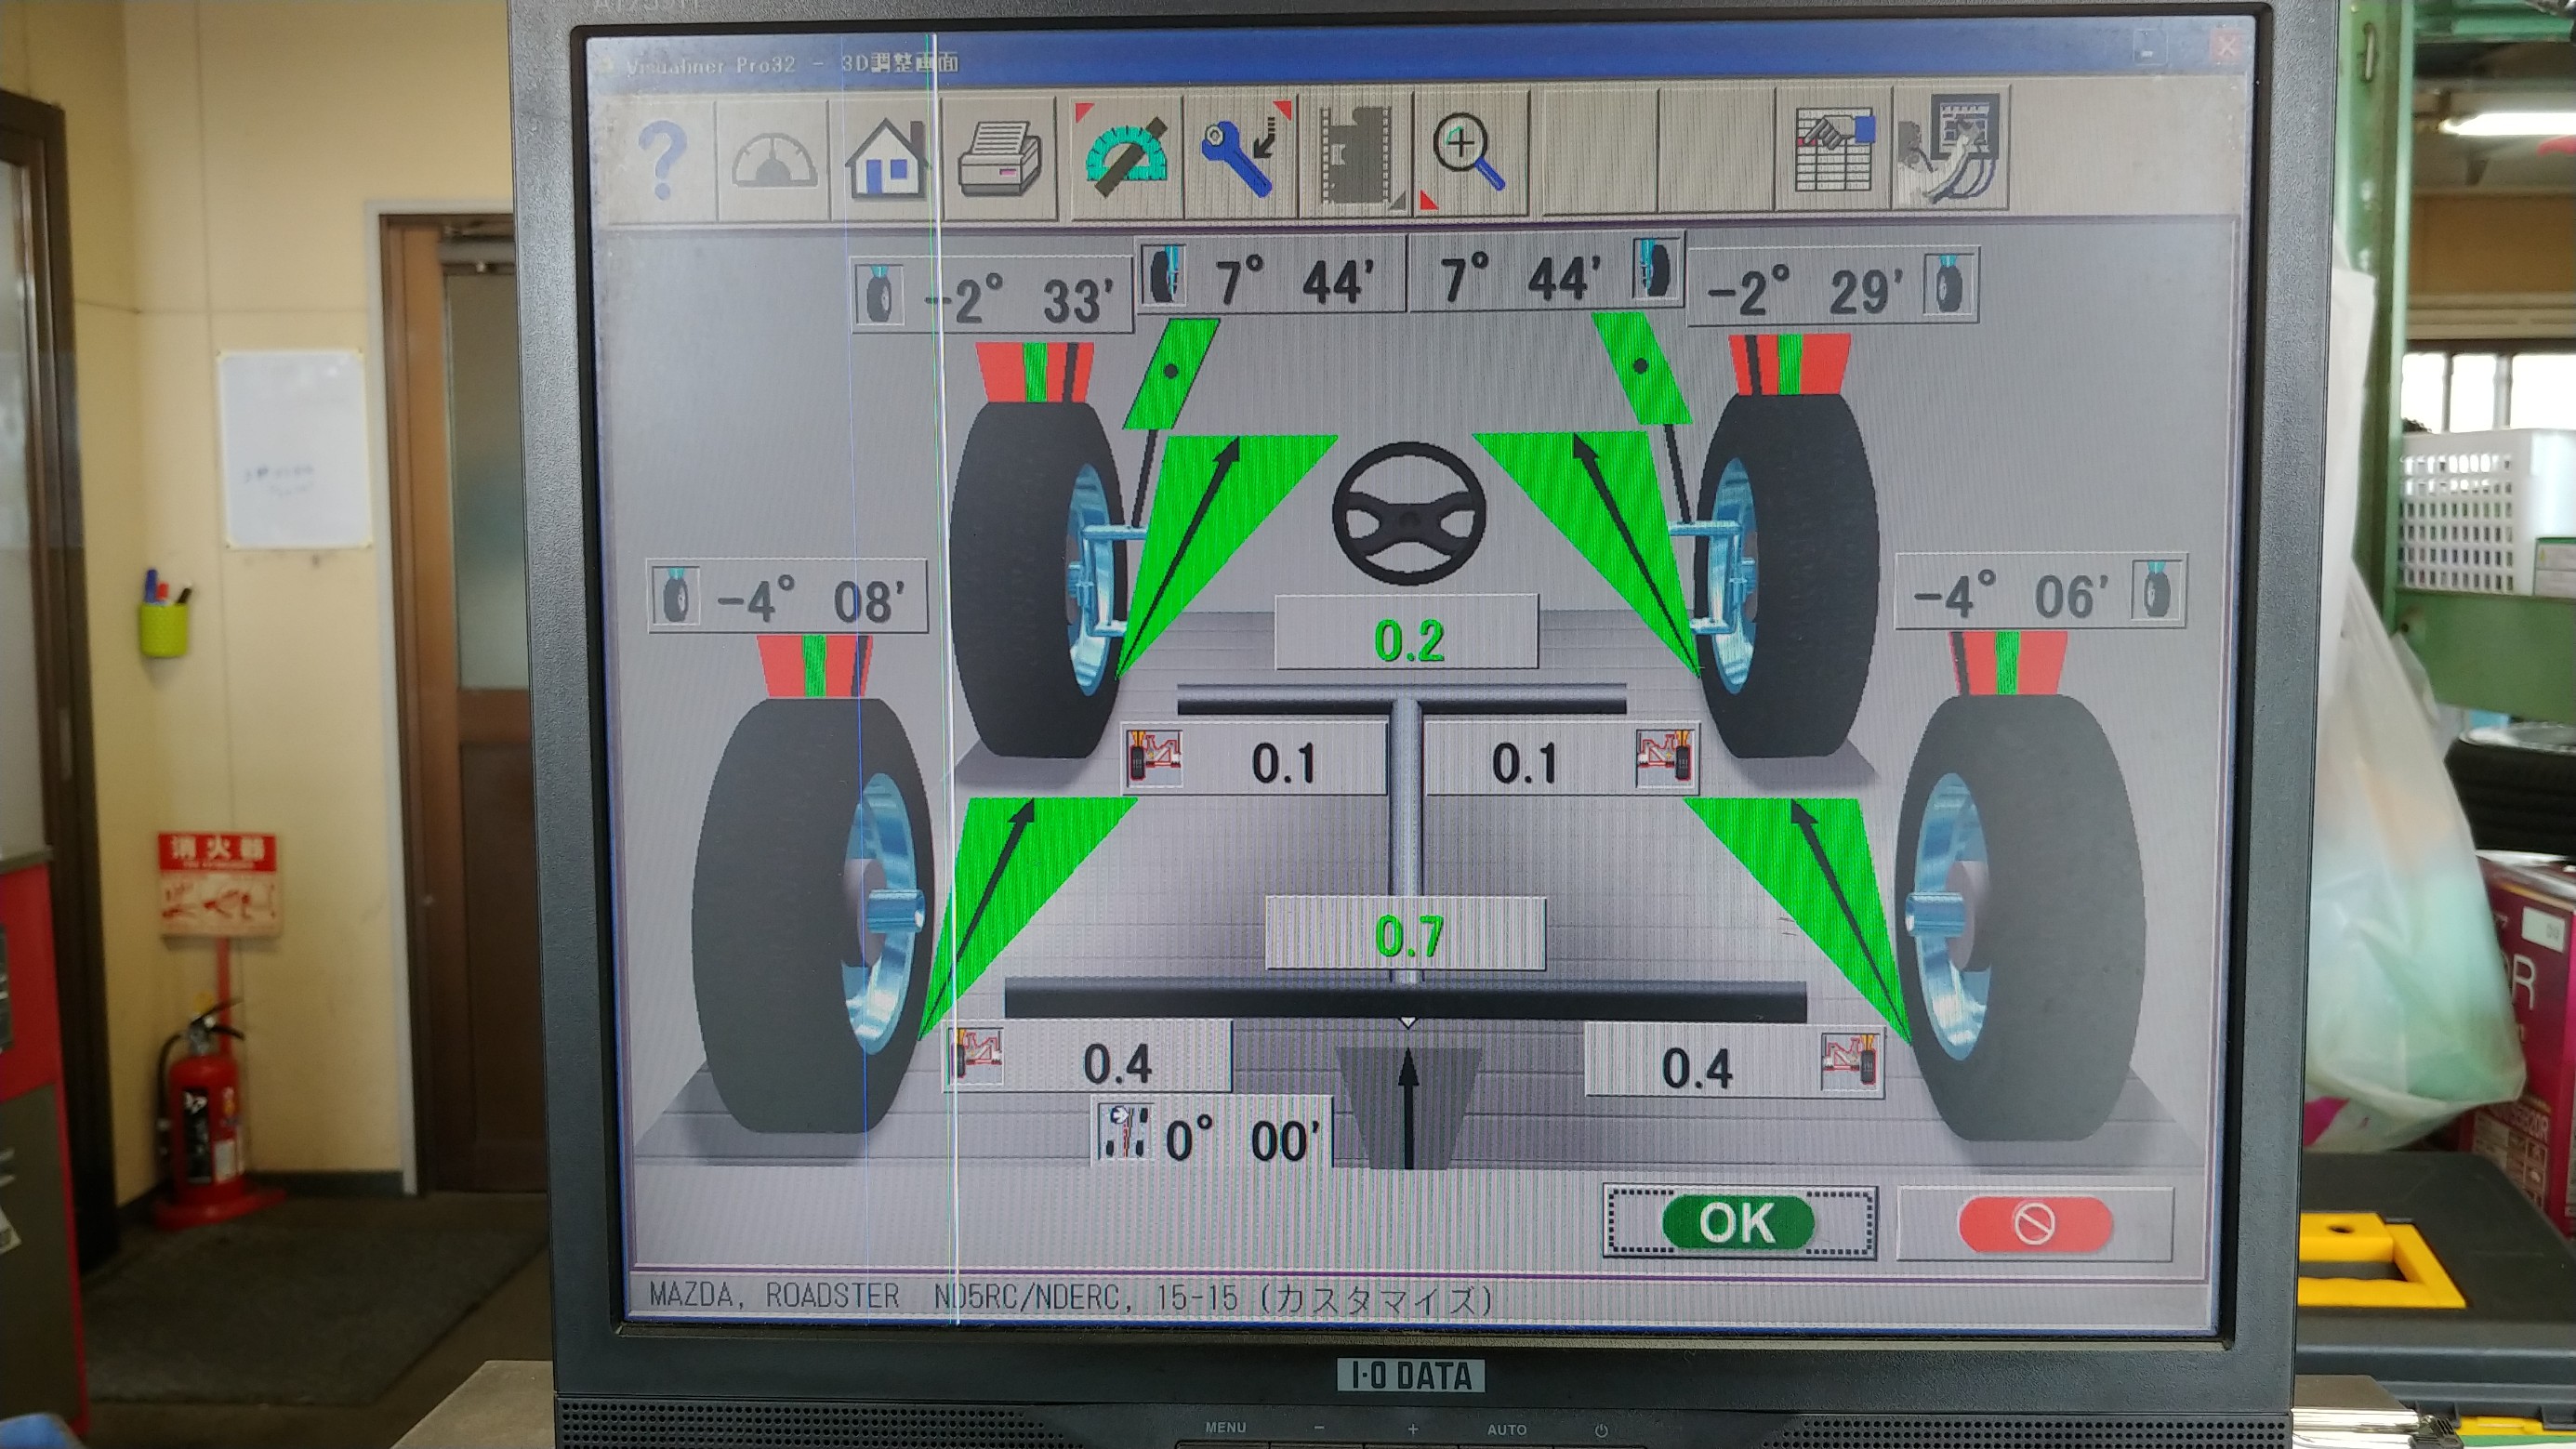
Task: Click rear left camber -4° 08' readout
Action: 810,600
